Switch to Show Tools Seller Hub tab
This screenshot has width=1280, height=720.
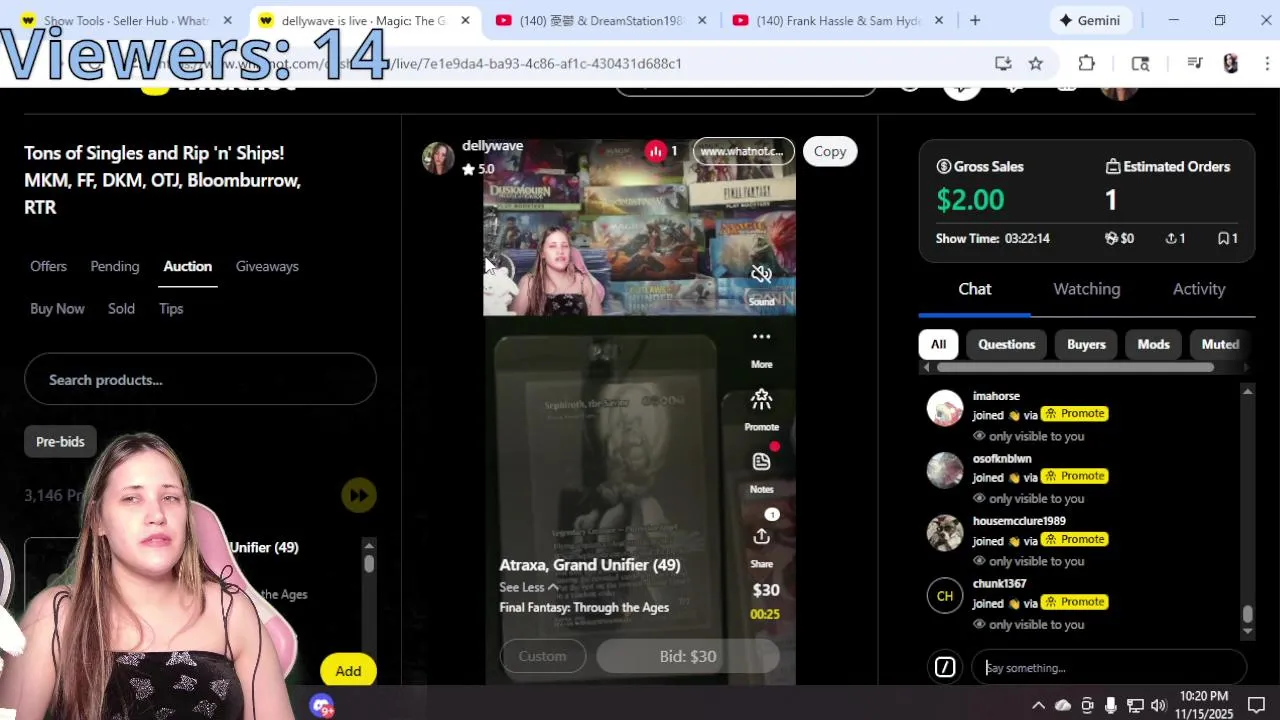[127, 20]
